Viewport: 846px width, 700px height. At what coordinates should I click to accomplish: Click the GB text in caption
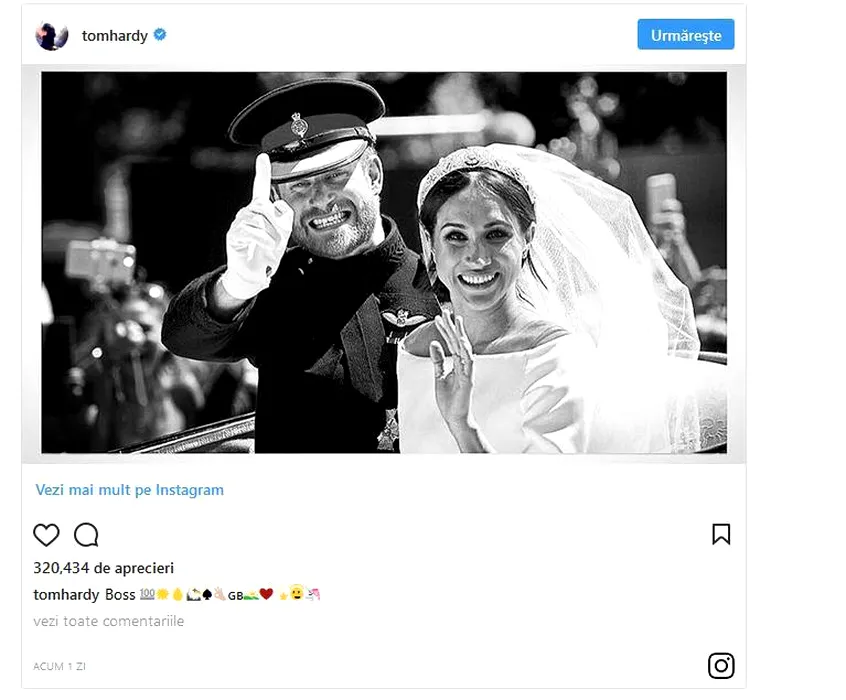click(235, 596)
